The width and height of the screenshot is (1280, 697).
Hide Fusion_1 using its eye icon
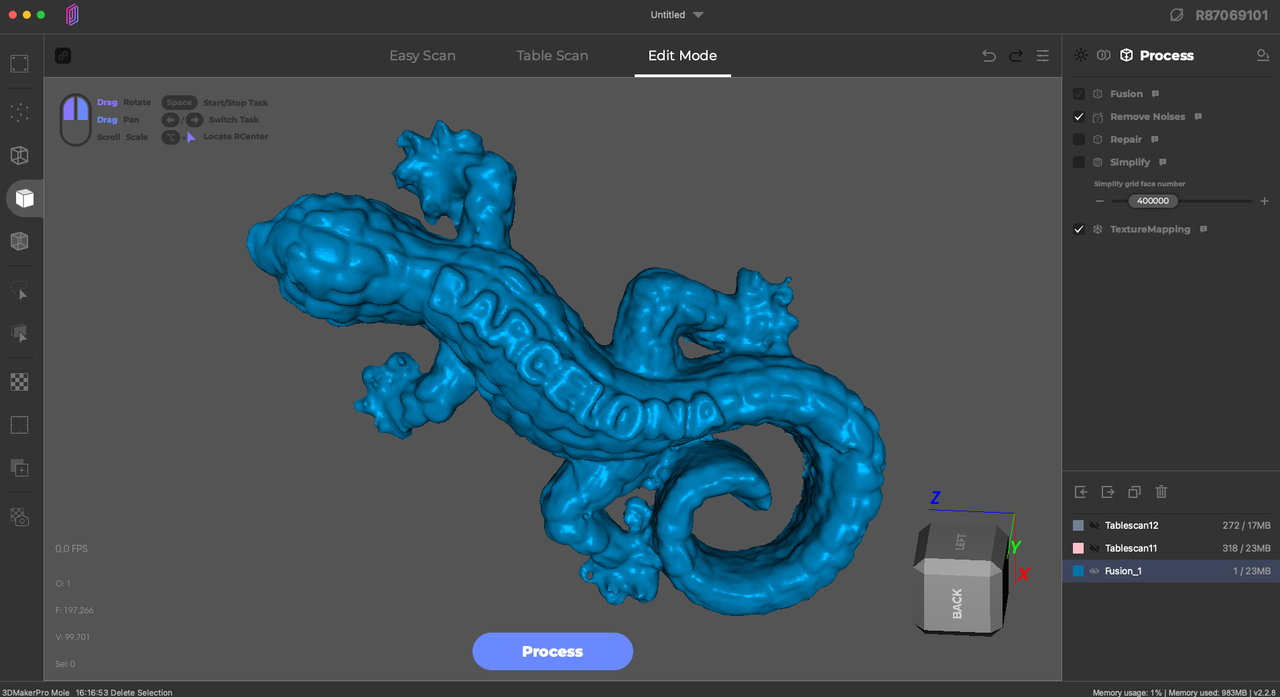[x=1095, y=571]
